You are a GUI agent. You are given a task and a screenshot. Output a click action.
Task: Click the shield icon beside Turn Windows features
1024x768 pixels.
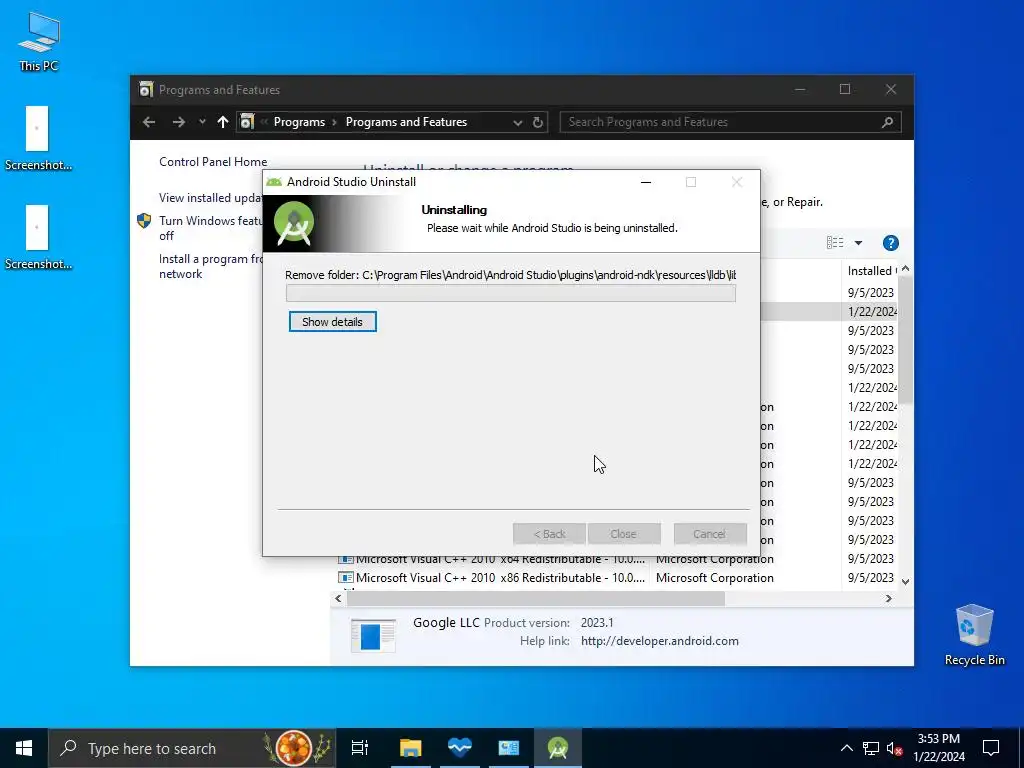[144, 221]
